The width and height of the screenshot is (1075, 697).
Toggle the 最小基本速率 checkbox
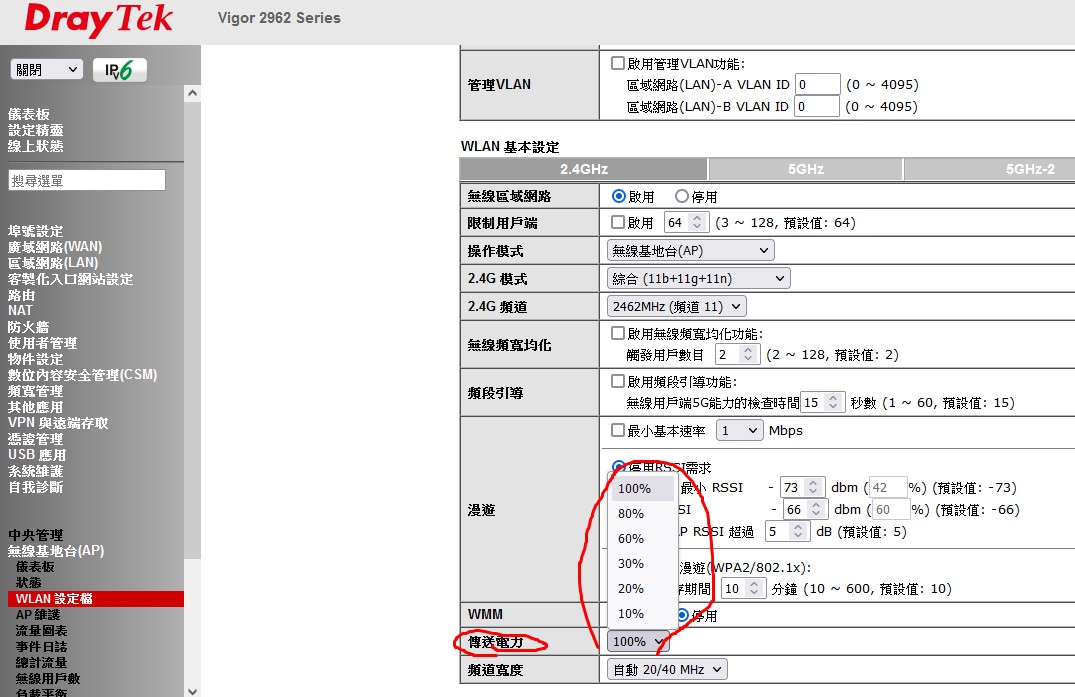[x=618, y=431]
